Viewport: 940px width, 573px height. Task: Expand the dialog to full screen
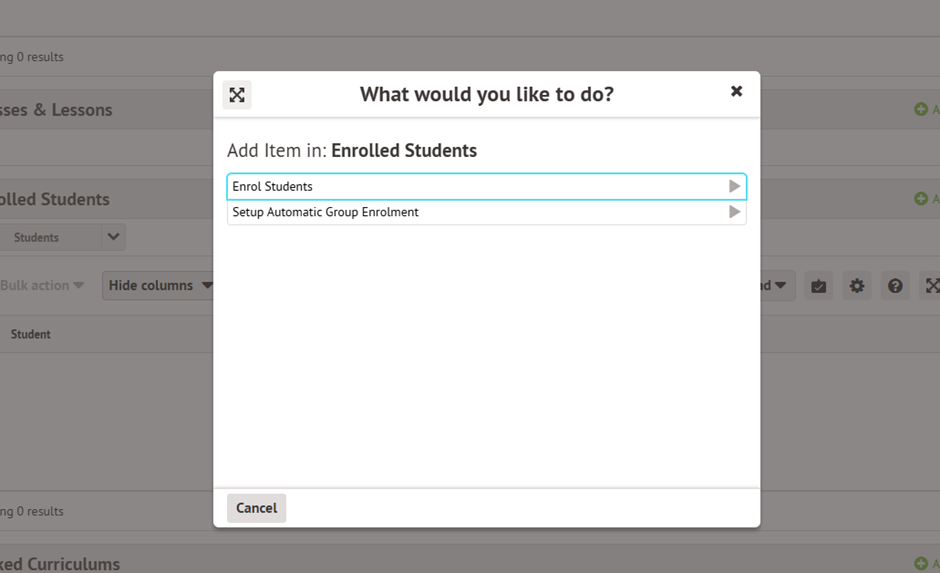[x=237, y=95]
